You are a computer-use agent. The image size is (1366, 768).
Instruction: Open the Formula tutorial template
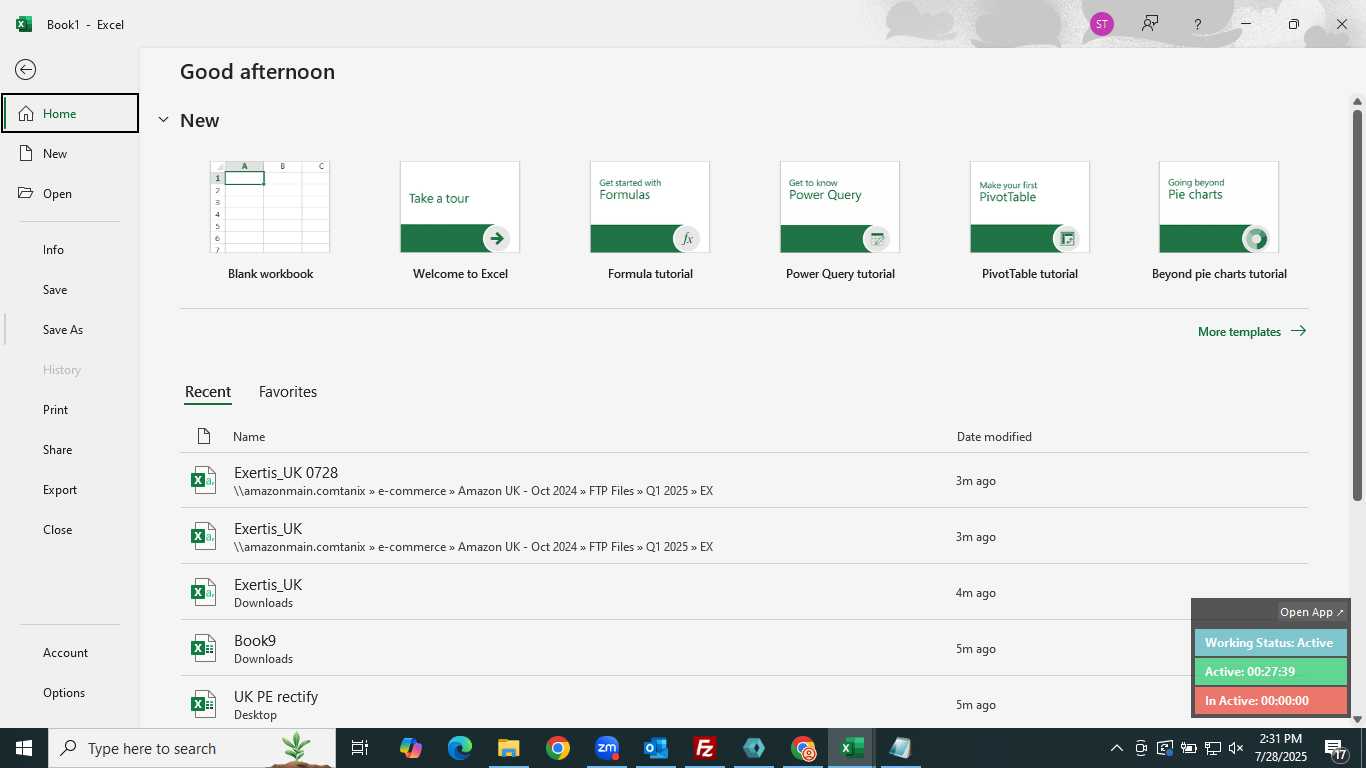[650, 221]
